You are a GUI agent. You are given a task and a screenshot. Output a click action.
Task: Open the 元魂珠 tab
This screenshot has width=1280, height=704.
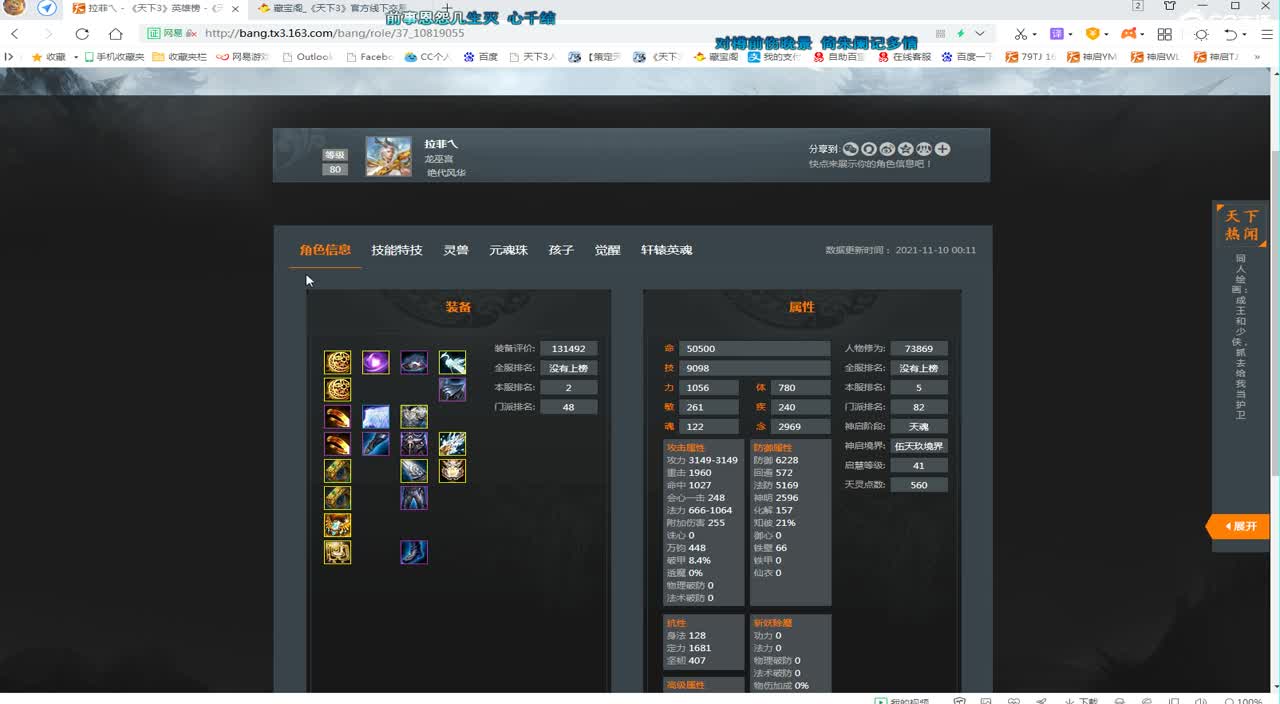pyautogui.click(x=508, y=250)
